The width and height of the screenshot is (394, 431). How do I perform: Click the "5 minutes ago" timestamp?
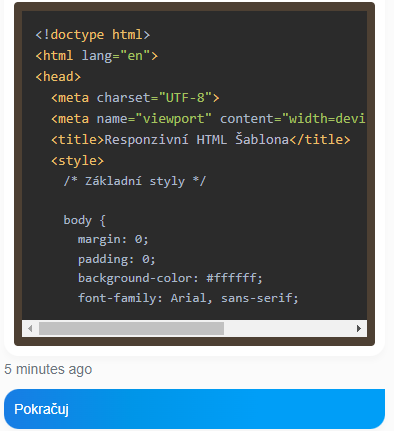(x=48, y=369)
